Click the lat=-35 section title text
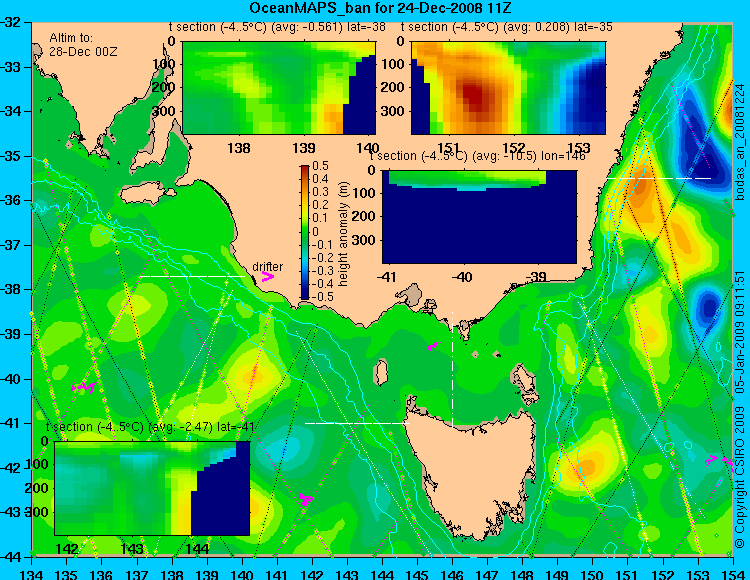The height and width of the screenshot is (580, 750). tap(507, 27)
